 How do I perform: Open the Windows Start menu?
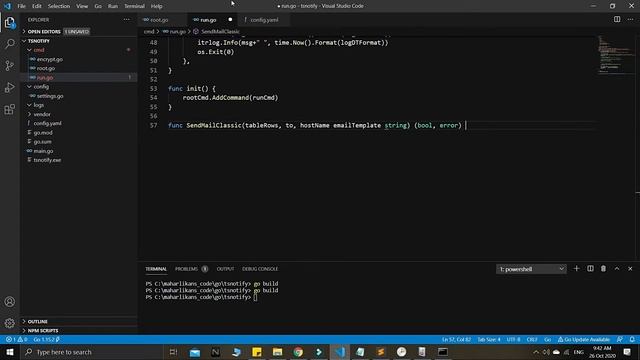10,352
